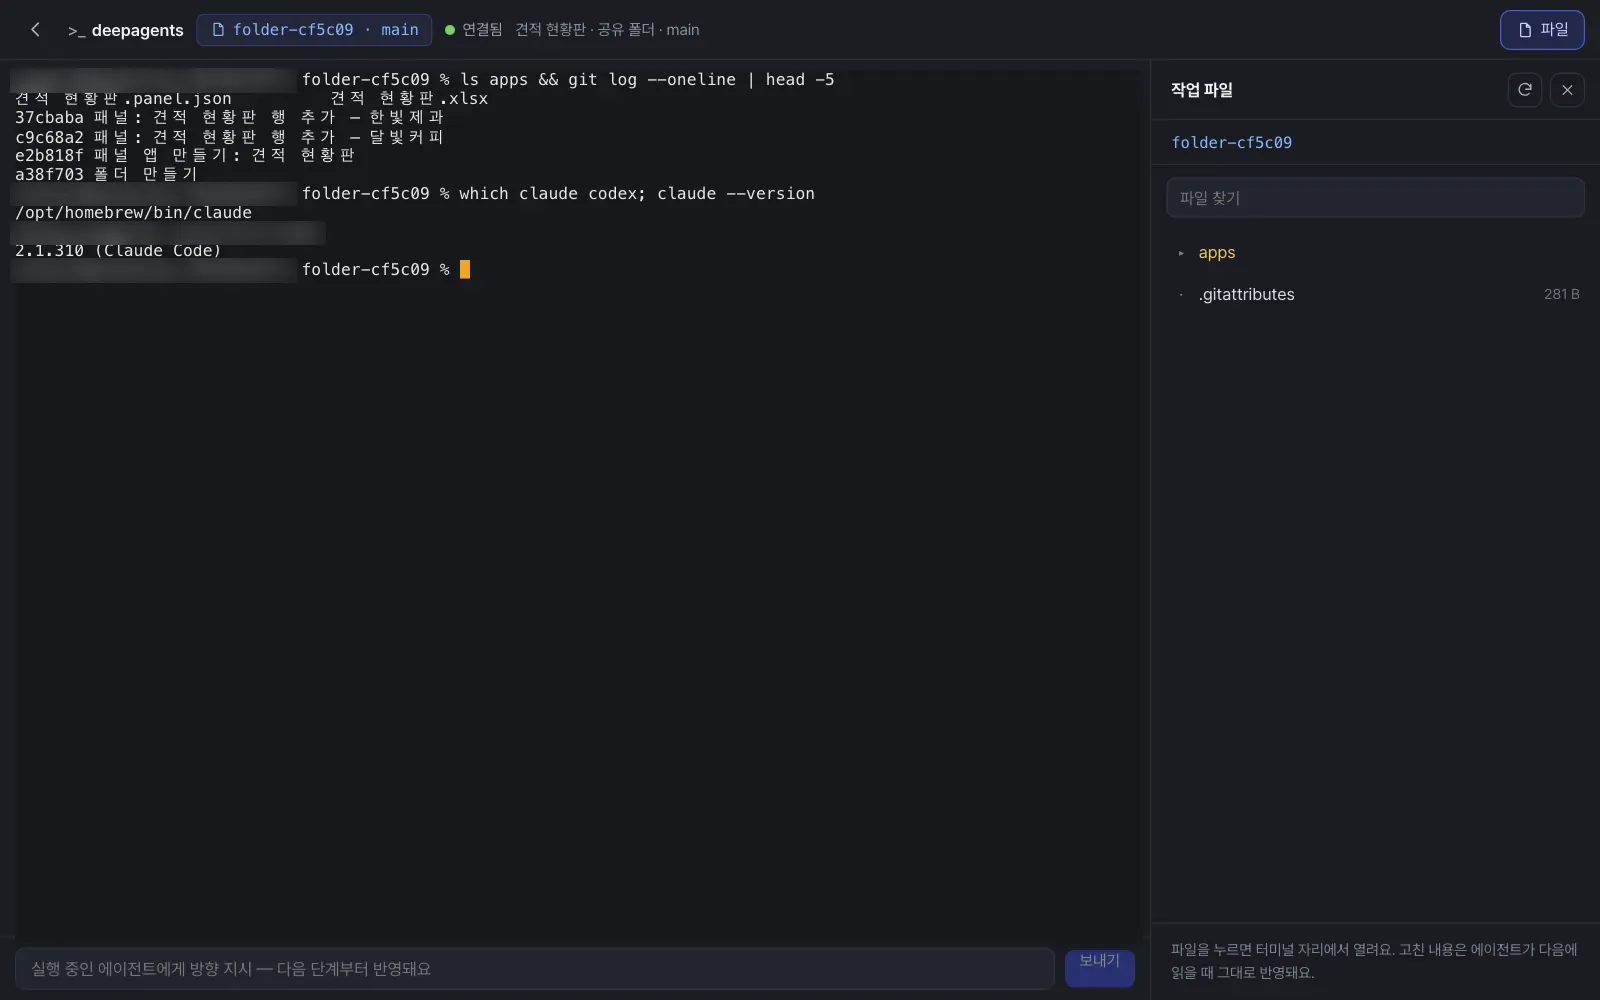Viewport: 1600px width, 1000px height.
Task: Click commit line c9c68a2 in terminal
Action: point(229,137)
